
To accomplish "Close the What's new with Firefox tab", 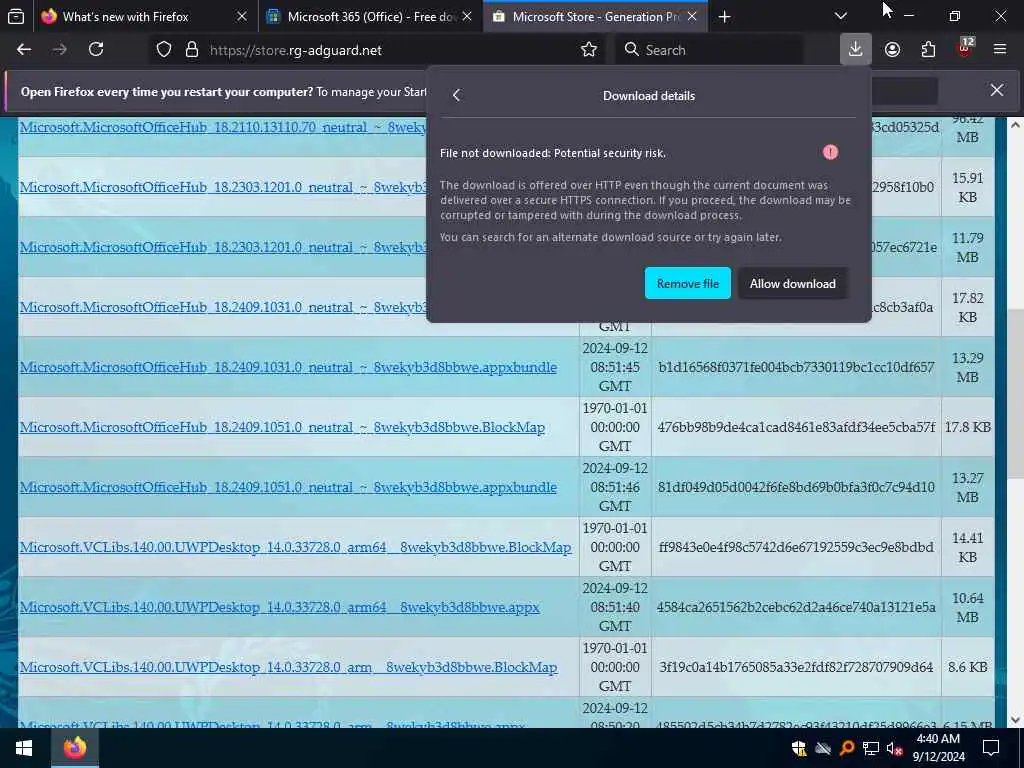I will (242, 16).
